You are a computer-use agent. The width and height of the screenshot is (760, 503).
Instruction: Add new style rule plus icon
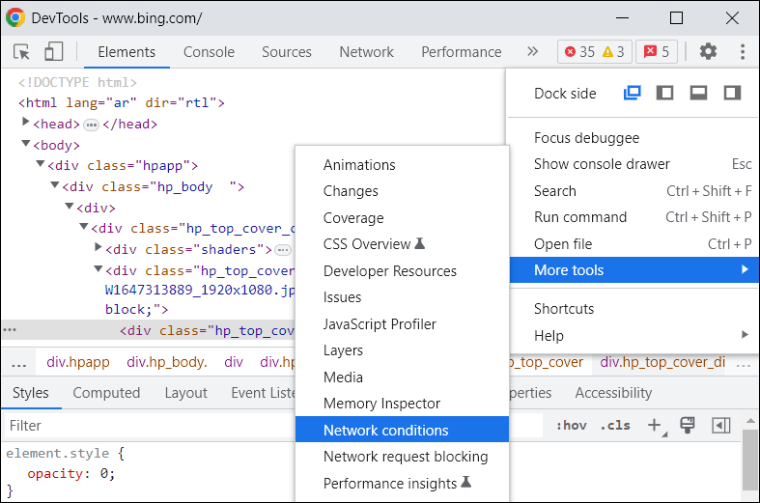point(655,425)
